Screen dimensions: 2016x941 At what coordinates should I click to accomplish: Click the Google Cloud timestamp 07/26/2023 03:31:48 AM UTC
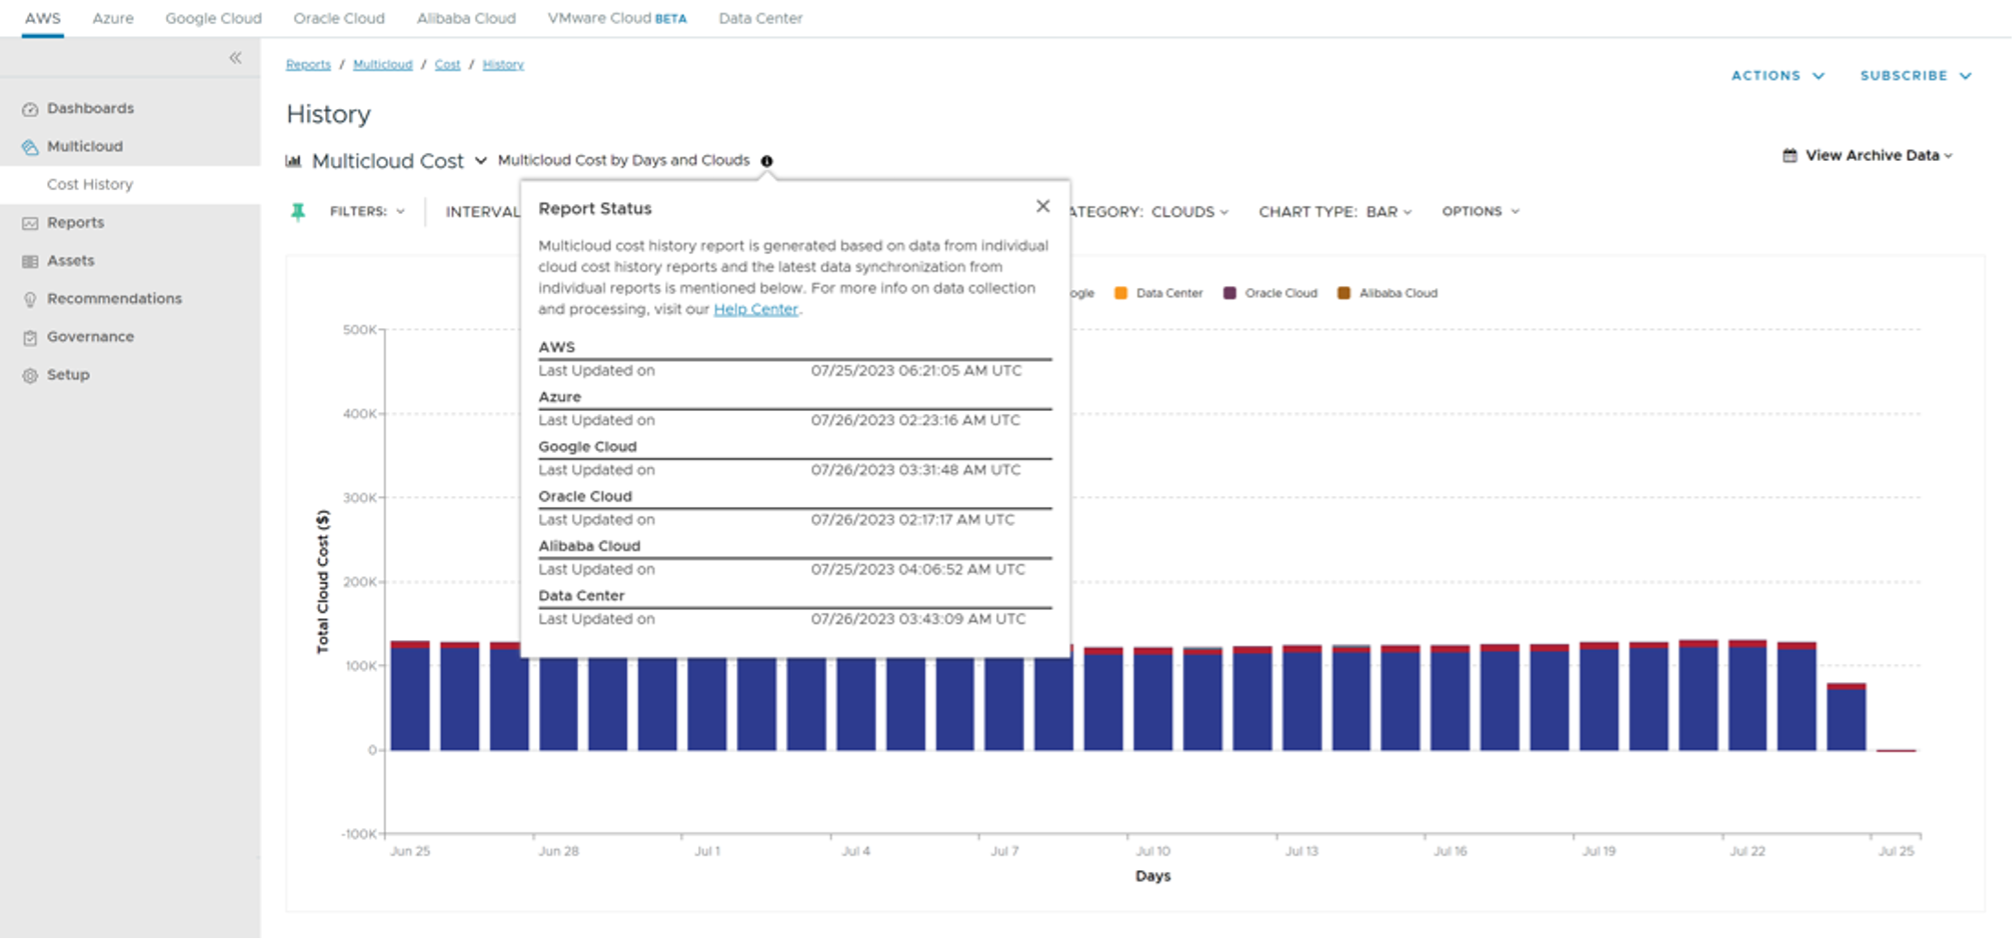click(x=916, y=470)
